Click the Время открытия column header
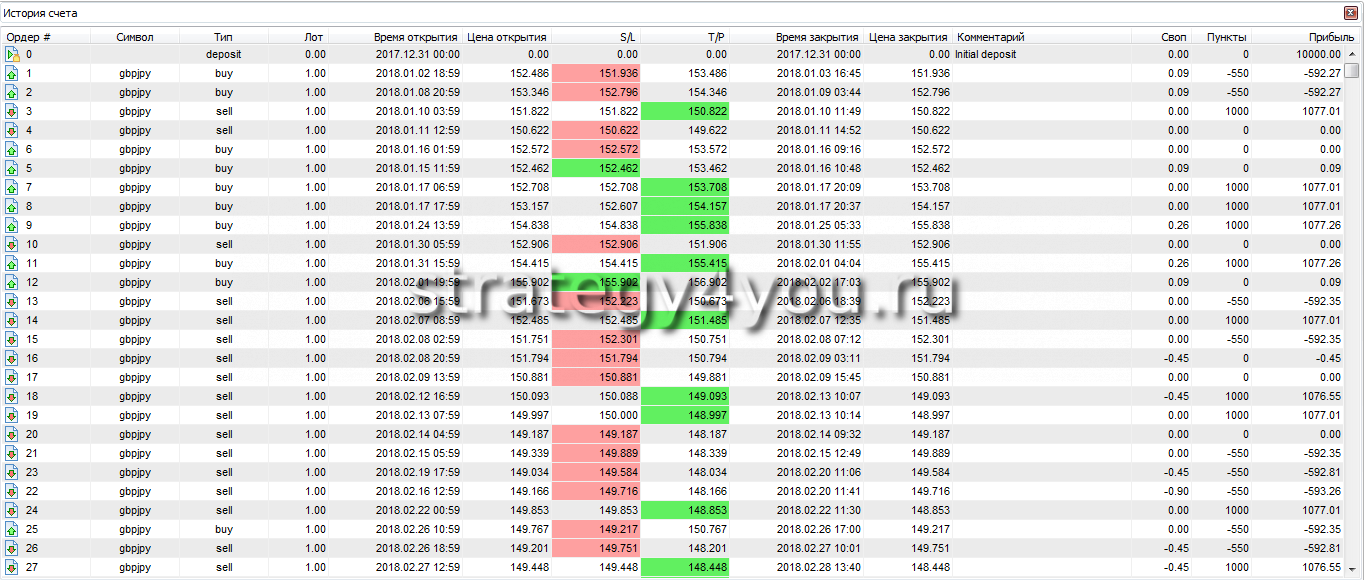1364x580 pixels. click(x=416, y=37)
